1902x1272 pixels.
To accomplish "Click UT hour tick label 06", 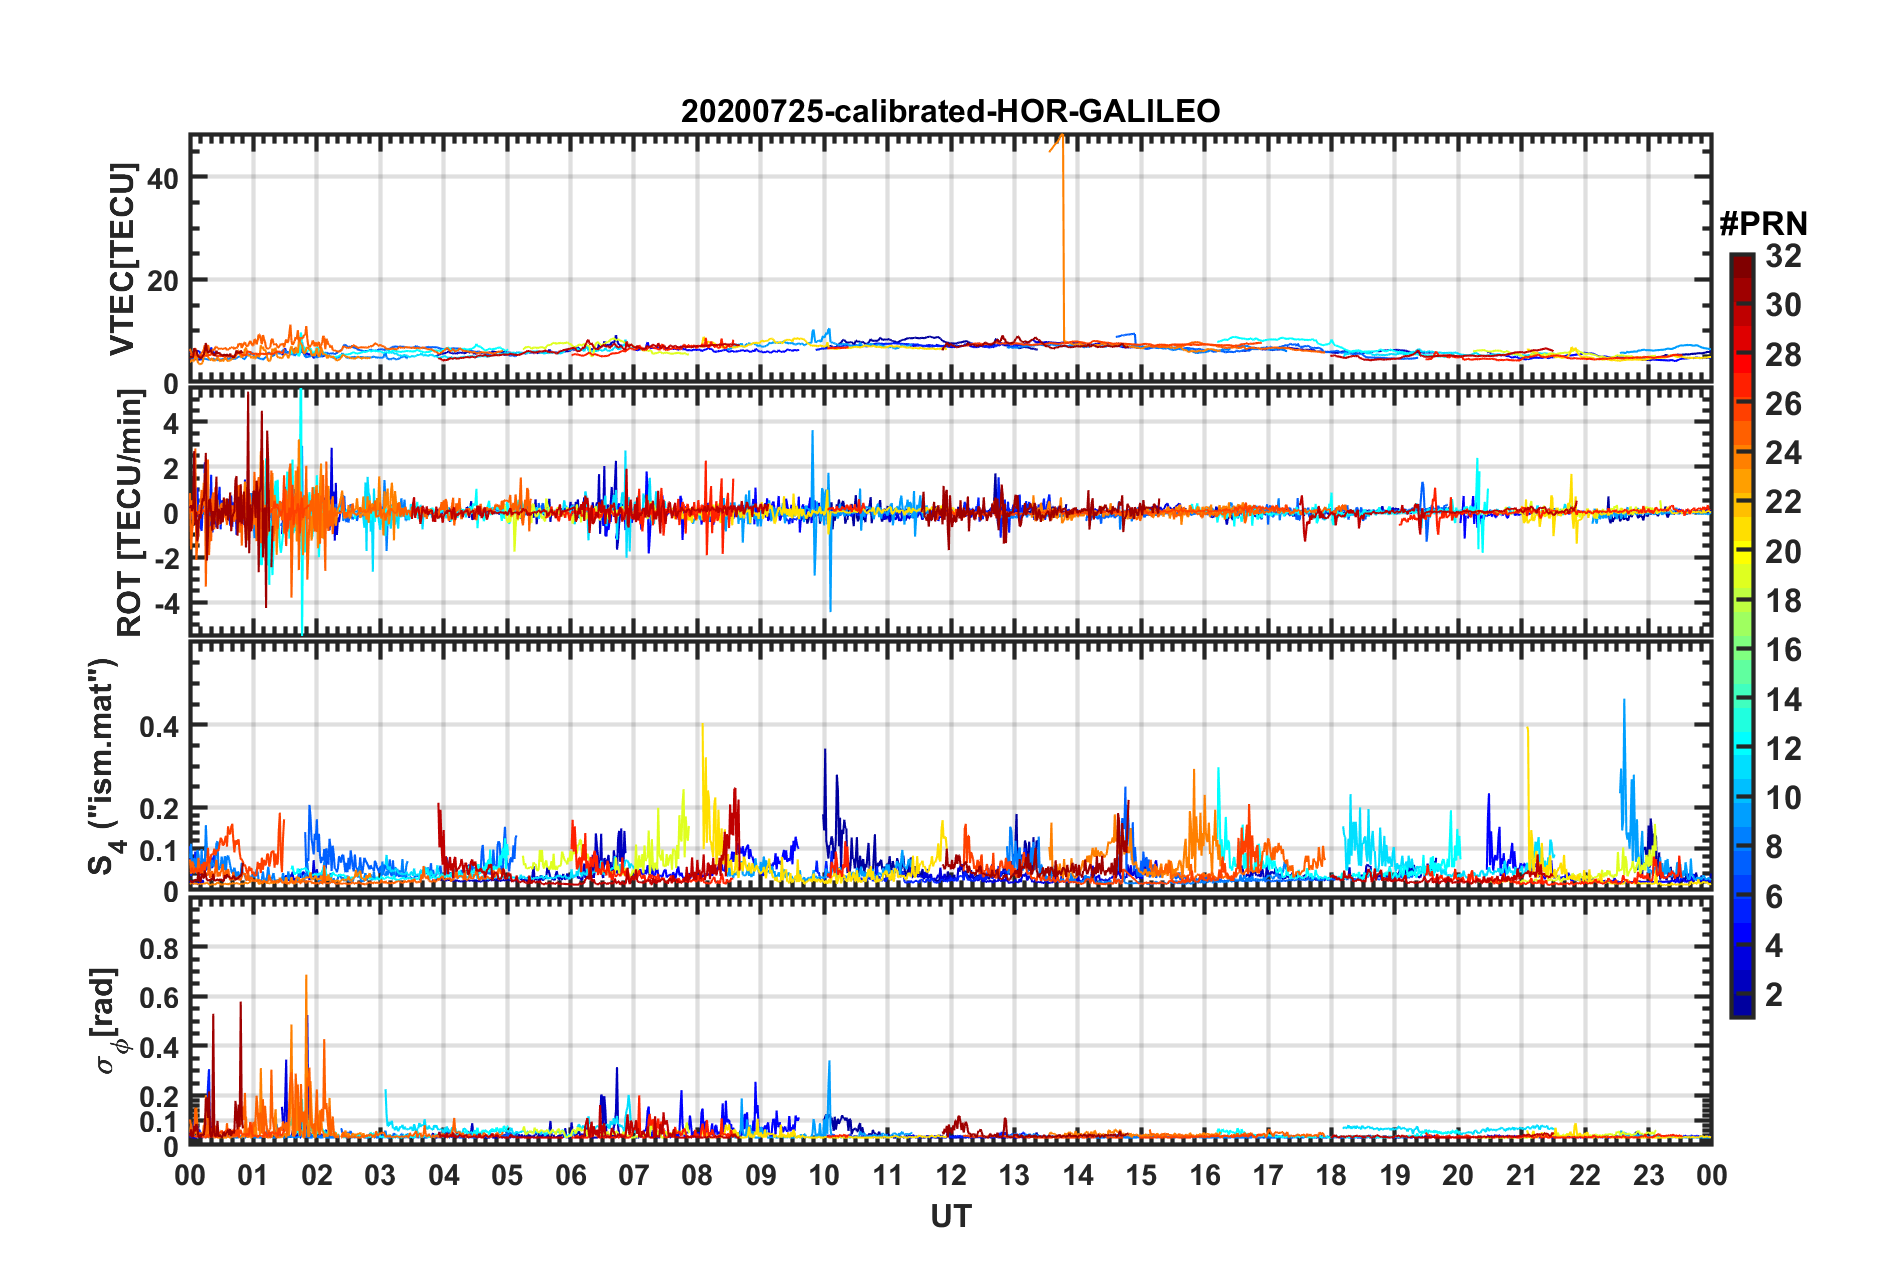I will point(570,1175).
